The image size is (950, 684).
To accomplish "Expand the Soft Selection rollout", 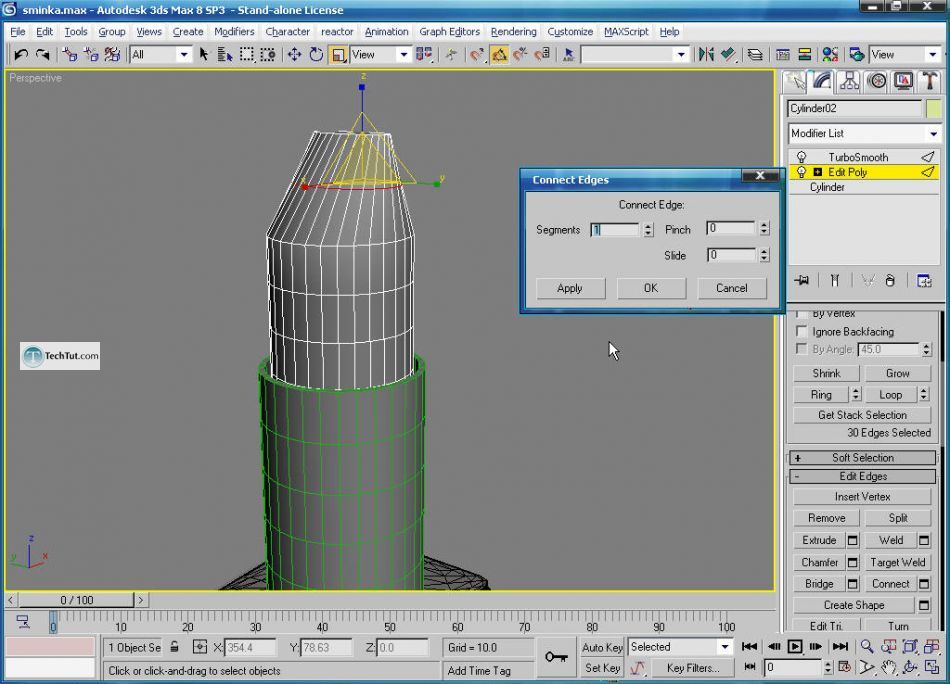I will point(863,457).
